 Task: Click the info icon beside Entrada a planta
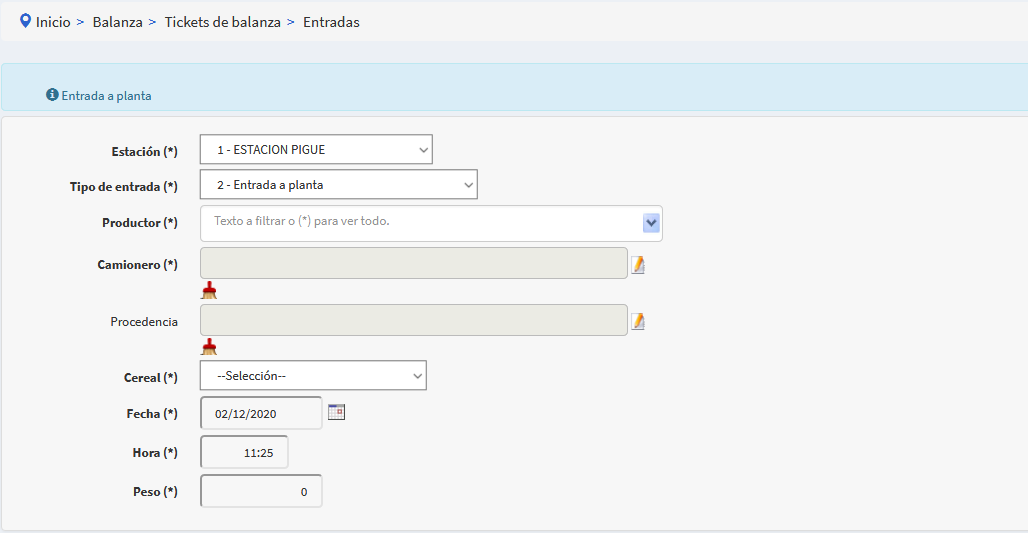coord(52,95)
